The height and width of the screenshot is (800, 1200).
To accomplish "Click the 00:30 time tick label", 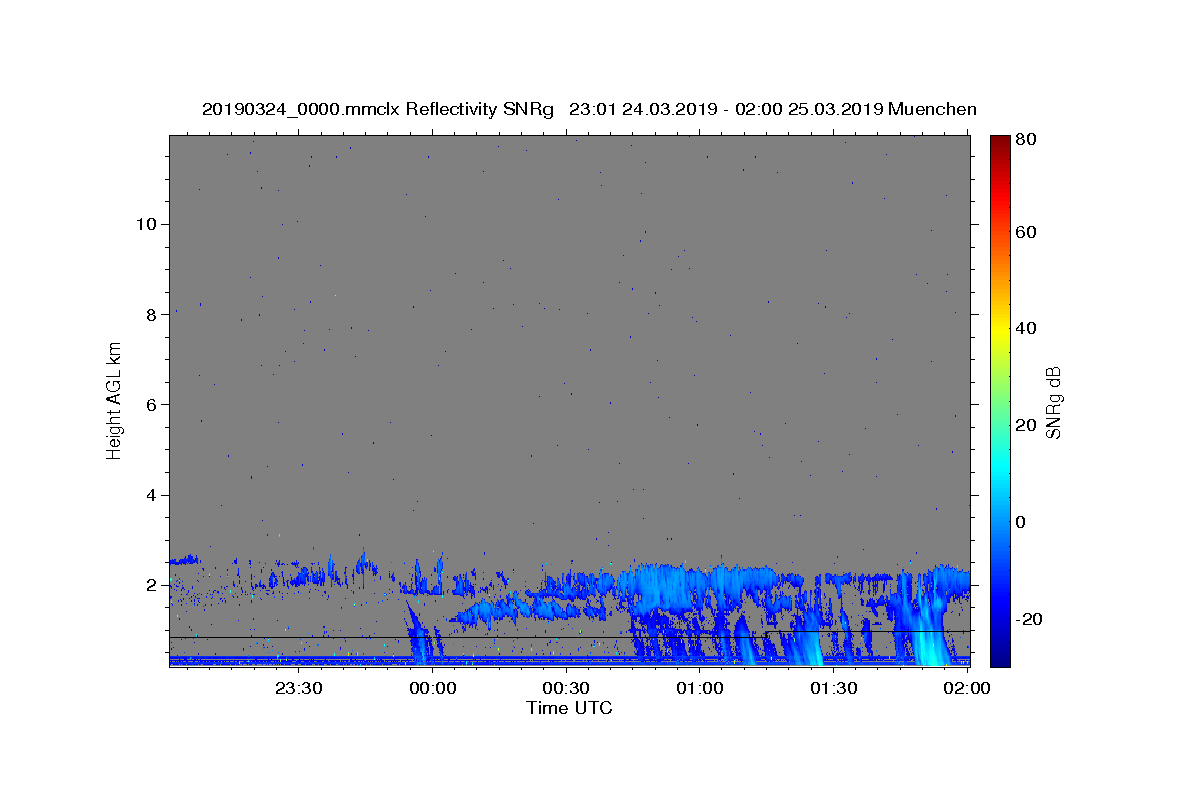I will tap(566, 688).
